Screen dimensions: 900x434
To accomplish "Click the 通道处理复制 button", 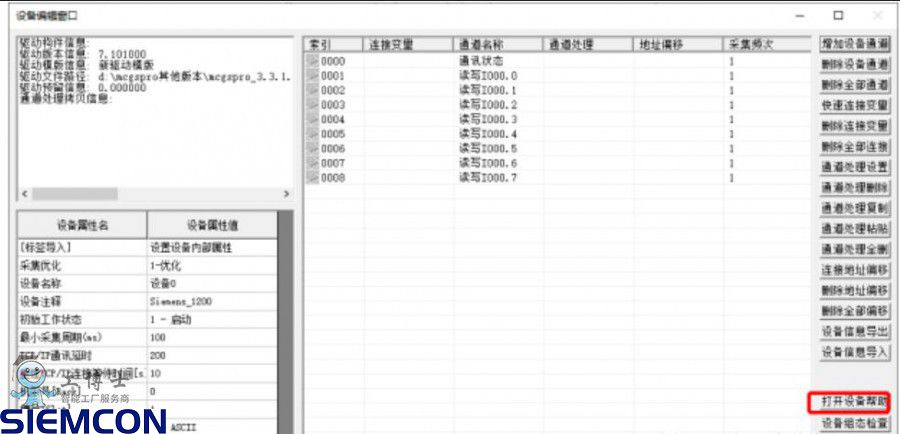I will click(x=854, y=208).
